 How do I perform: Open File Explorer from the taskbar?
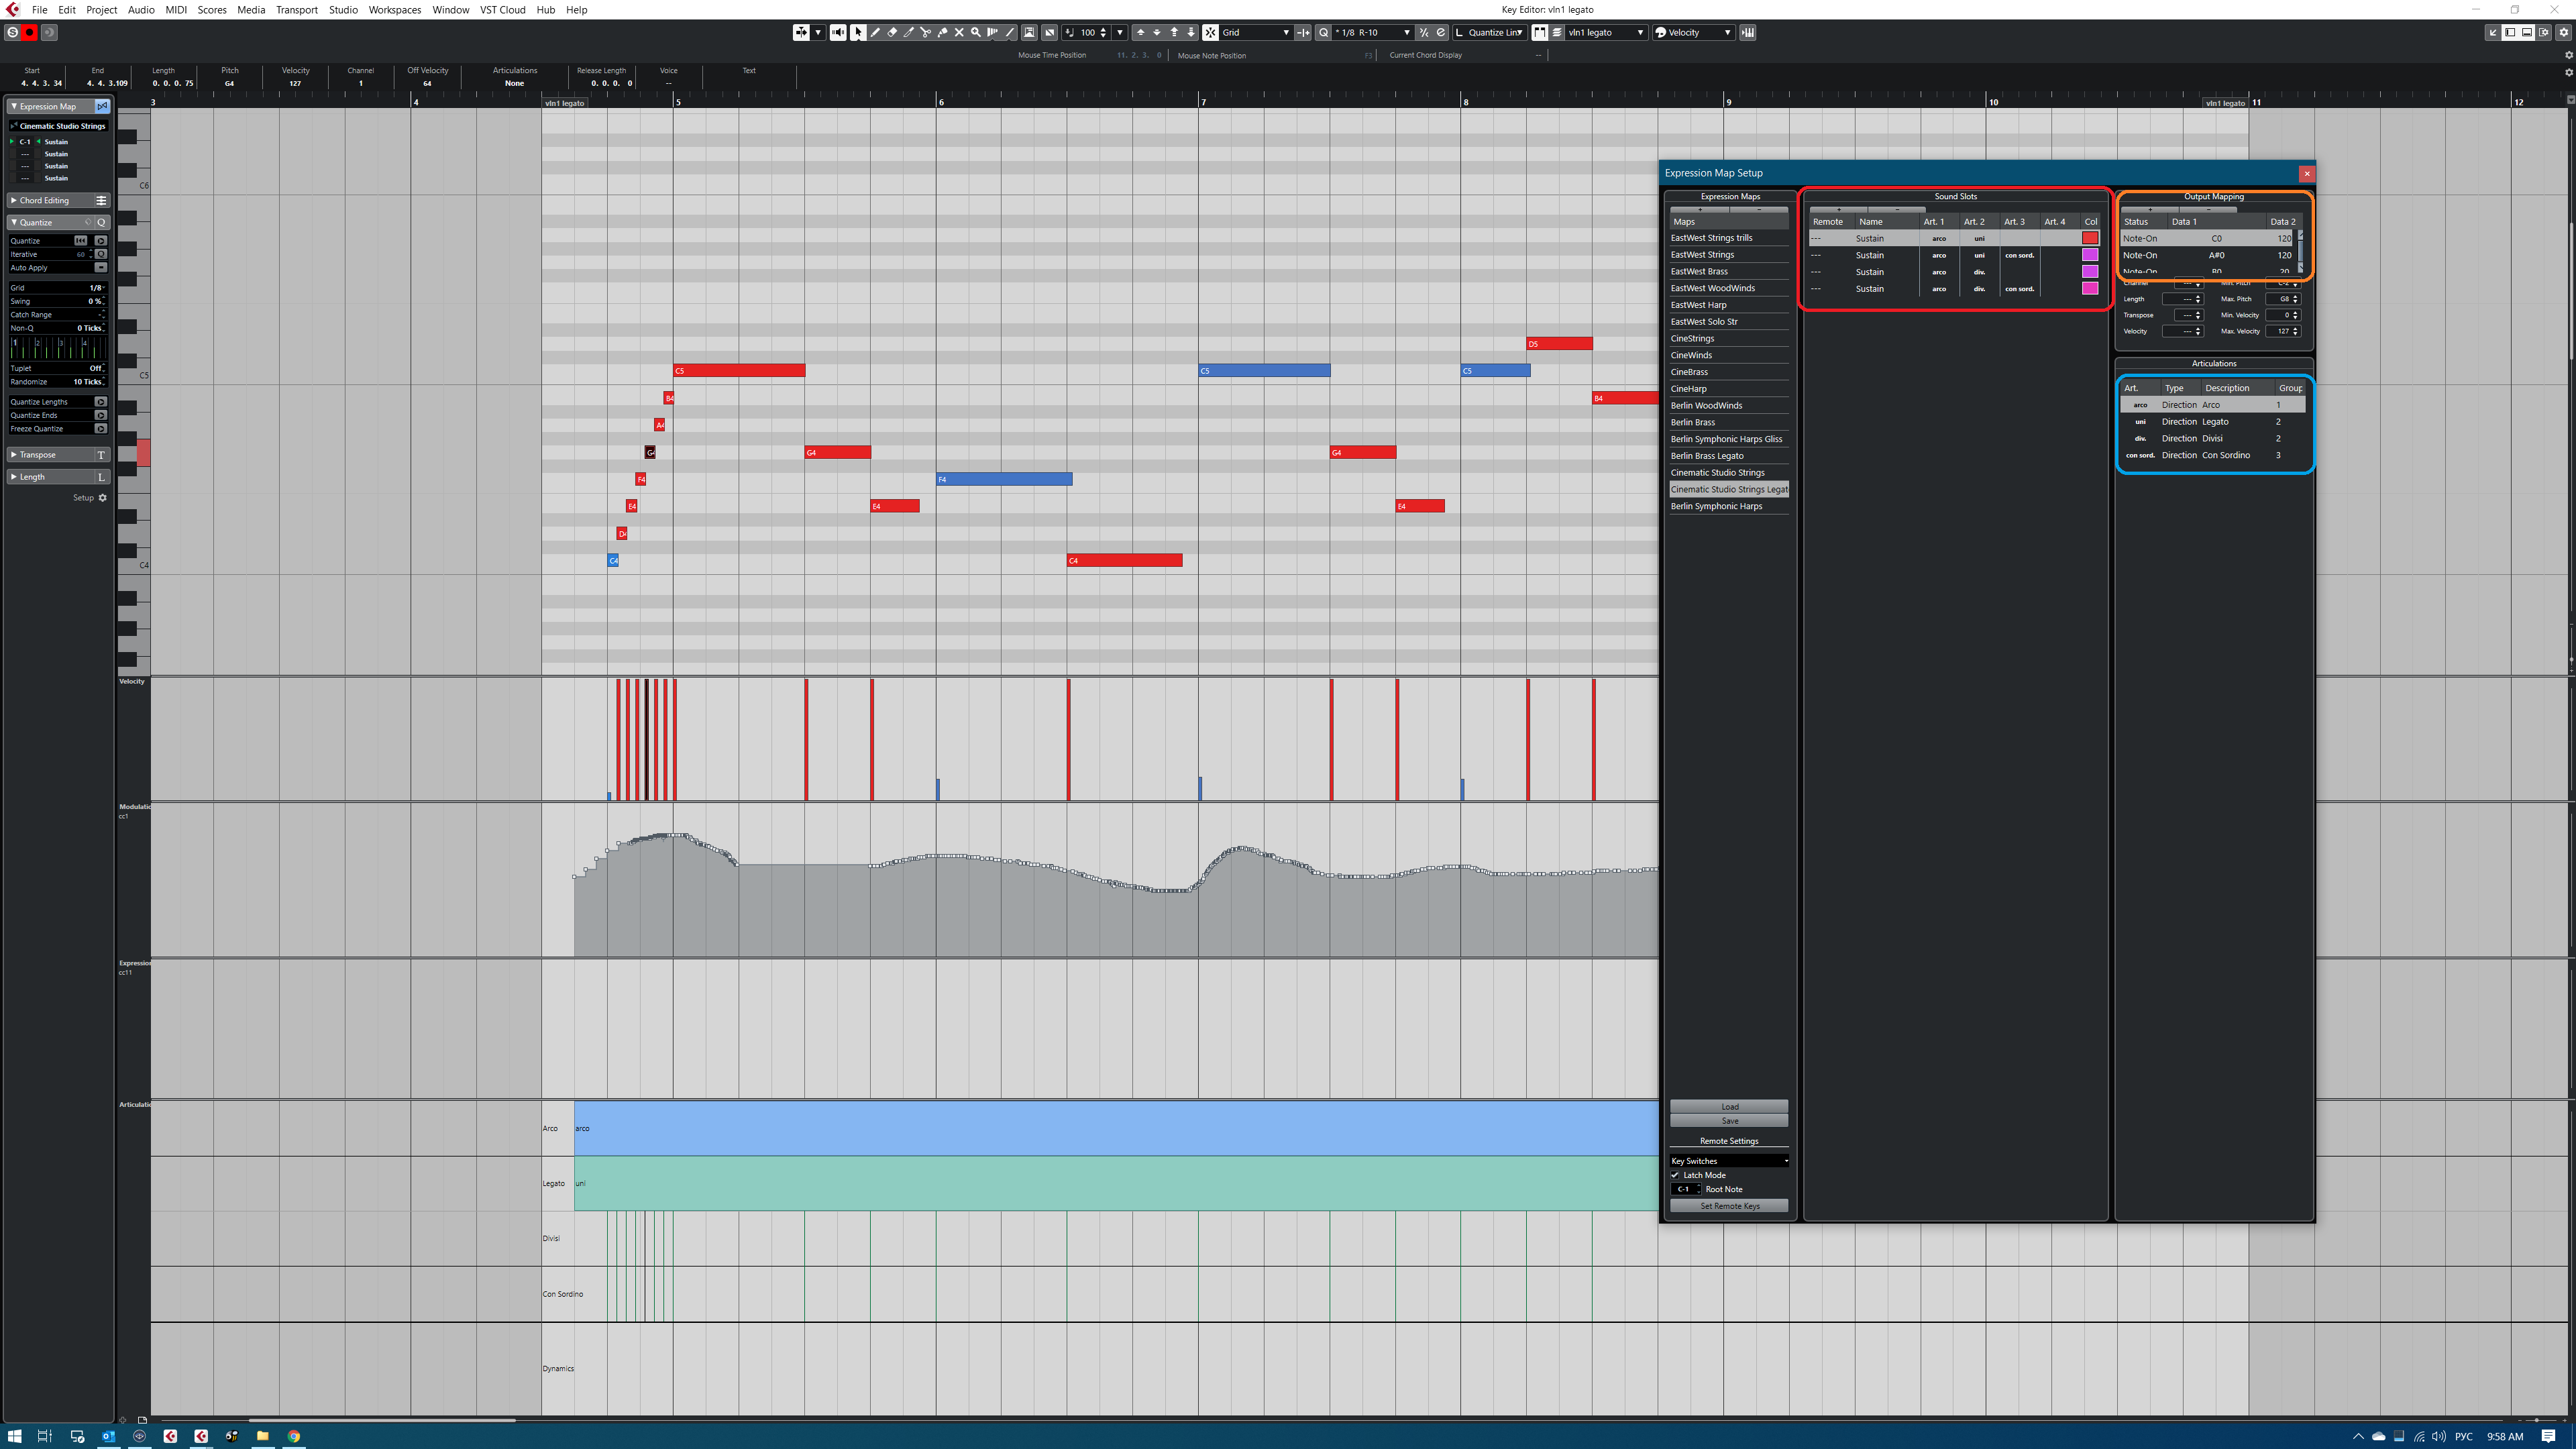click(x=263, y=1436)
